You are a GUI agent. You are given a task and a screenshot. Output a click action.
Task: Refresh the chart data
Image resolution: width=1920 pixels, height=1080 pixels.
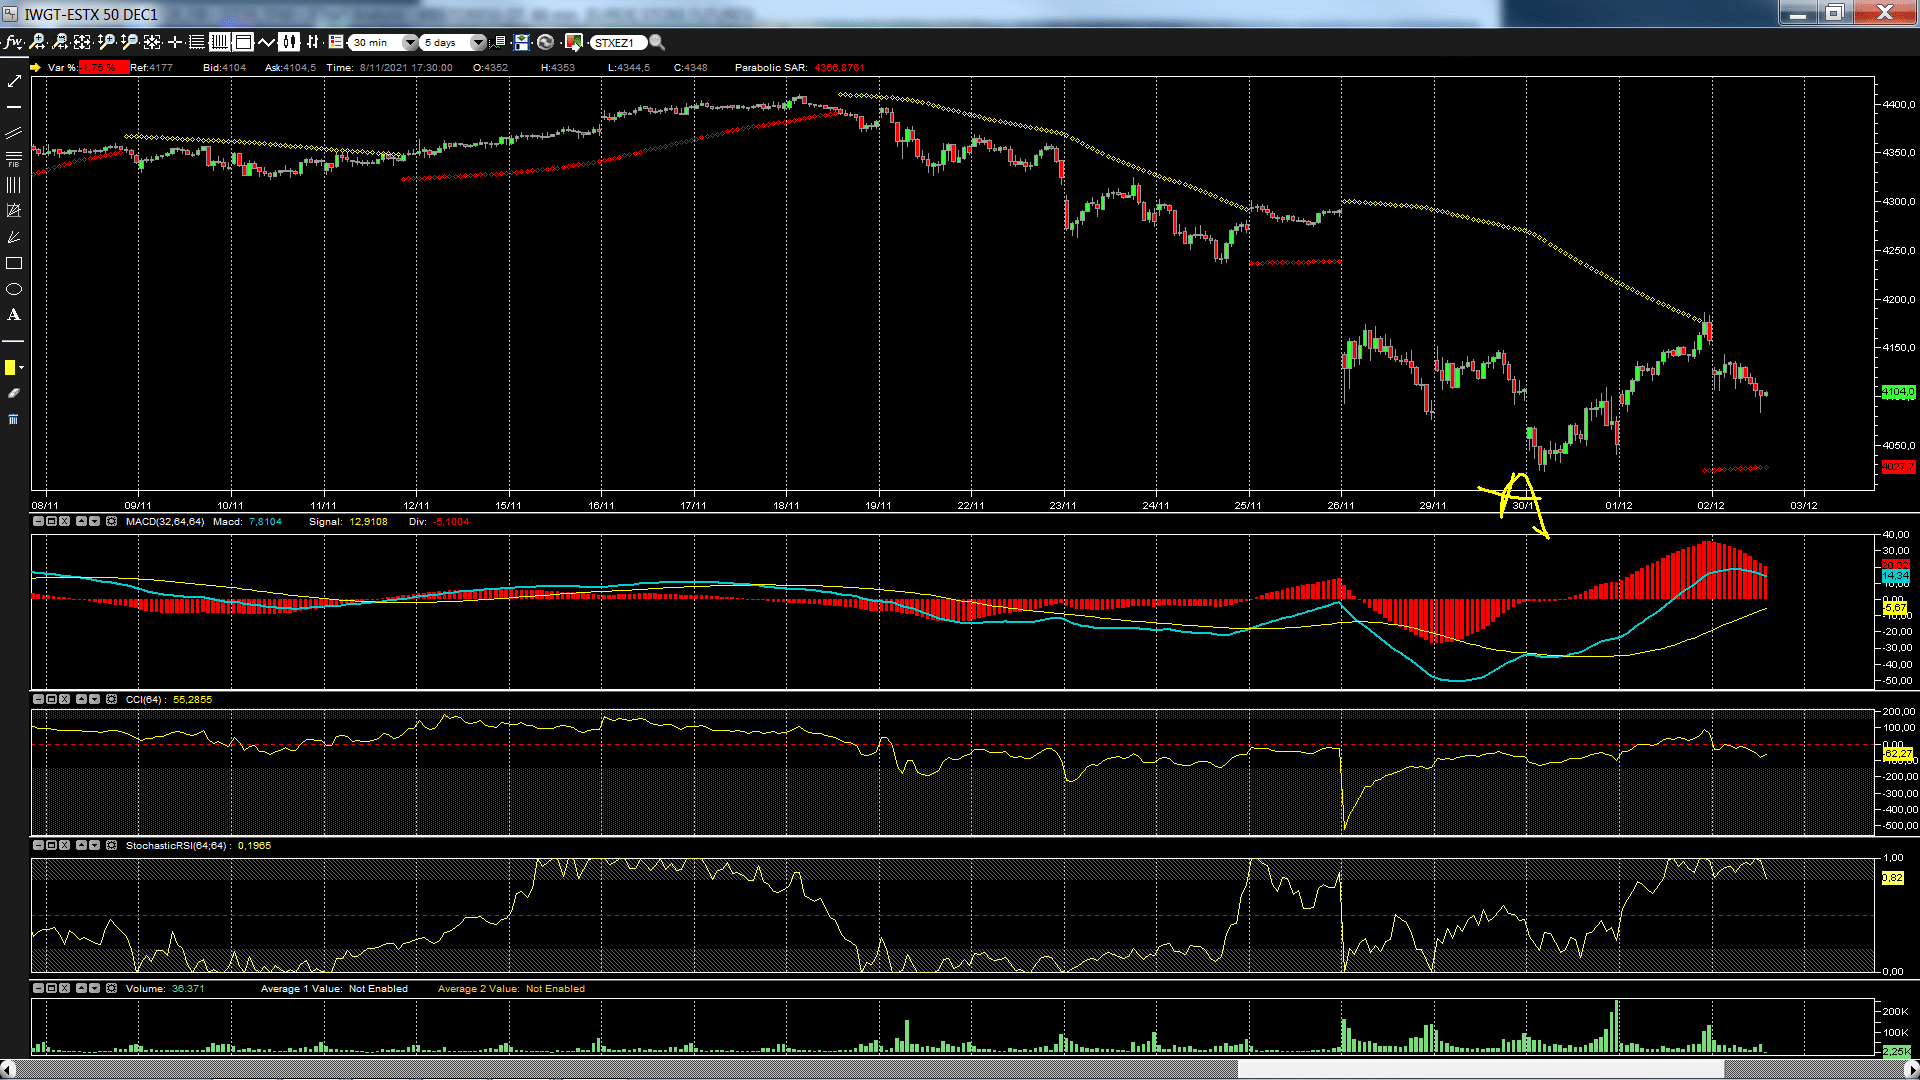click(545, 42)
